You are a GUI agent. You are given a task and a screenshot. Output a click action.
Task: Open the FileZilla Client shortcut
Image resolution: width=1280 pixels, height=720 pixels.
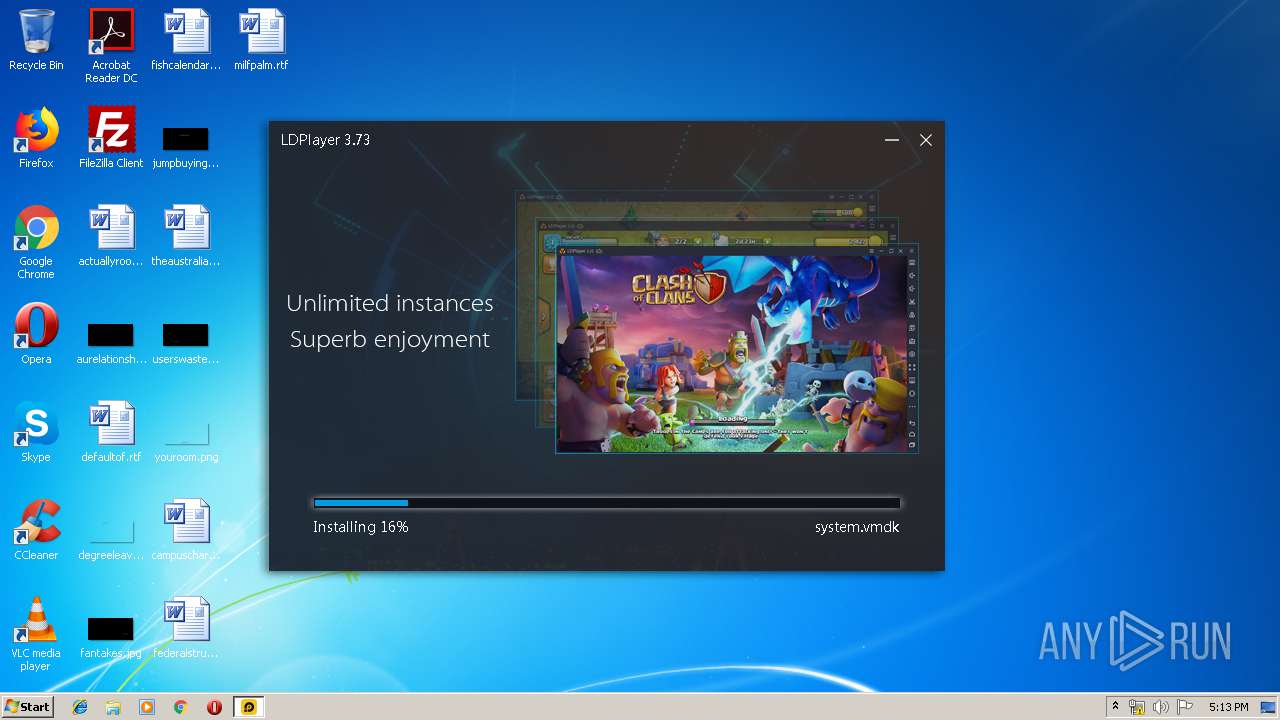pos(111,138)
